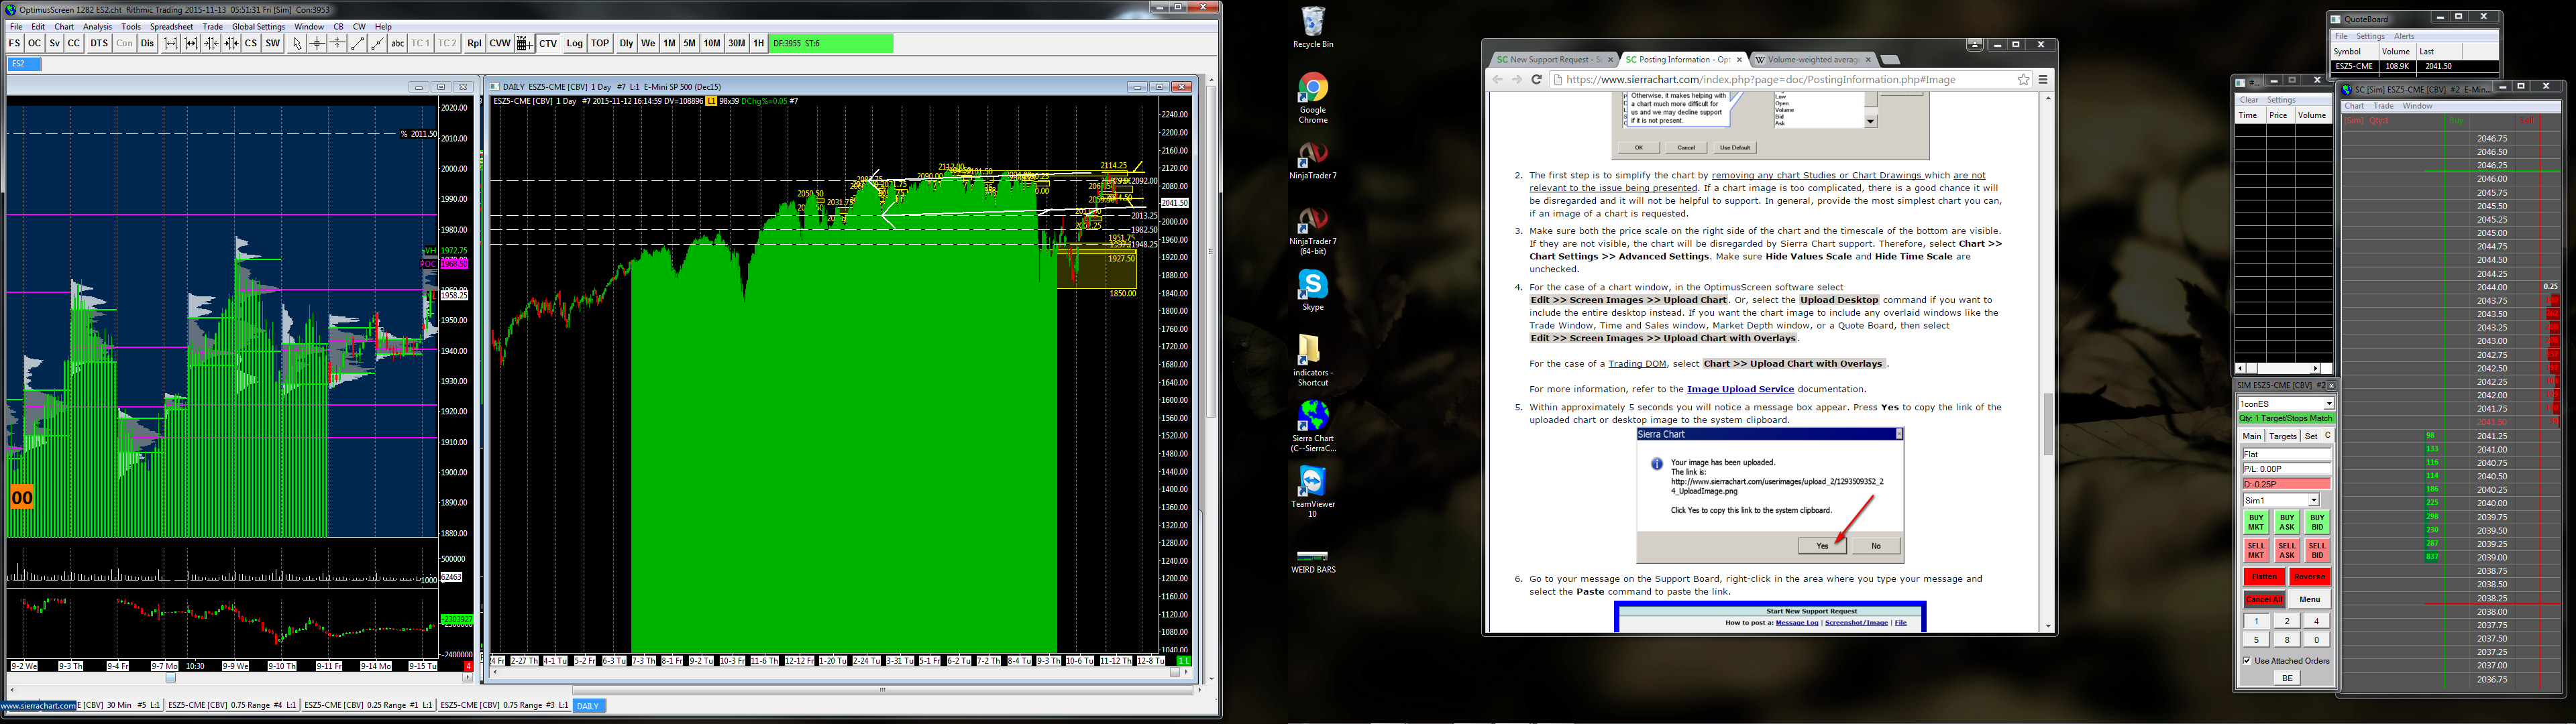Image resolution: width=2576 pixels, height=724 pixels.
Task: Click the trade window calculator icon
Action: 524,43
